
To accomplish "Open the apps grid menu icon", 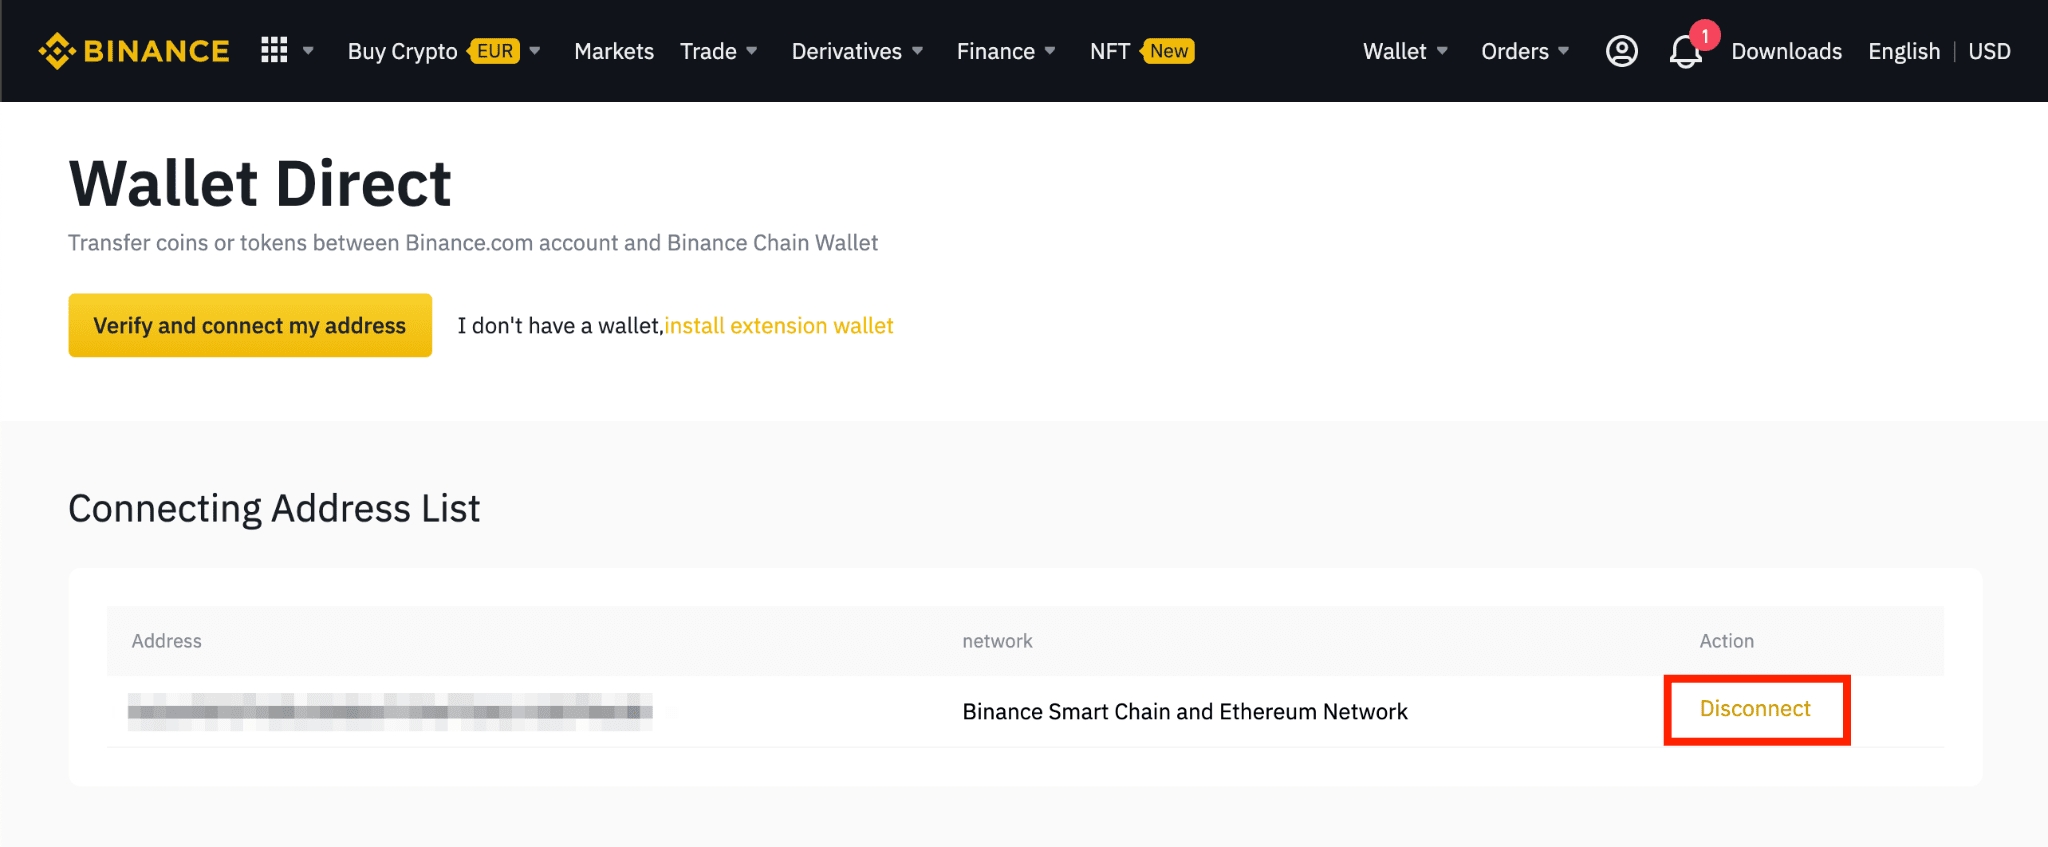I will (x=274, y=50).
